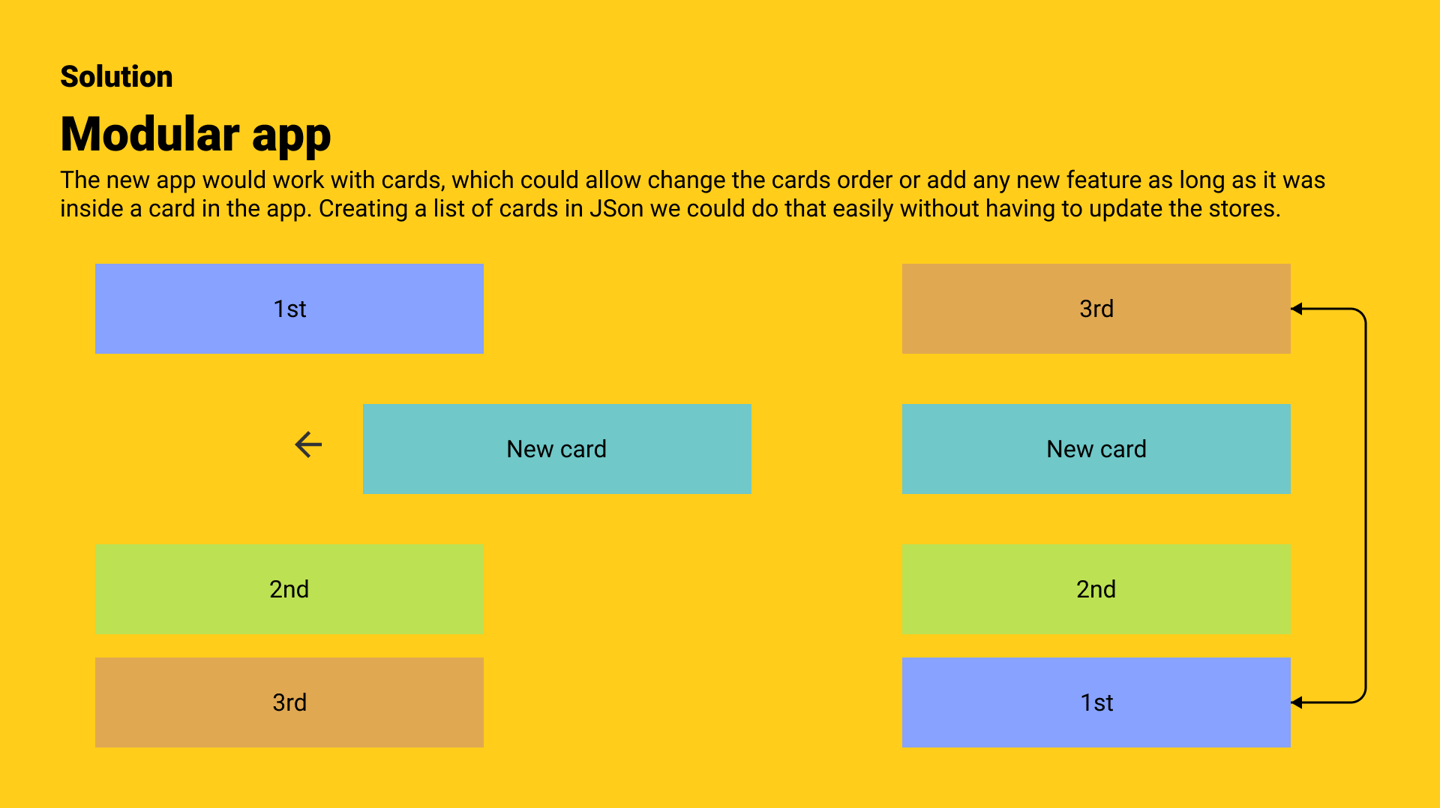Click the '2nd' label in left green card
Viewport: 1440px width, 808px height.
[x=289, y=589]
